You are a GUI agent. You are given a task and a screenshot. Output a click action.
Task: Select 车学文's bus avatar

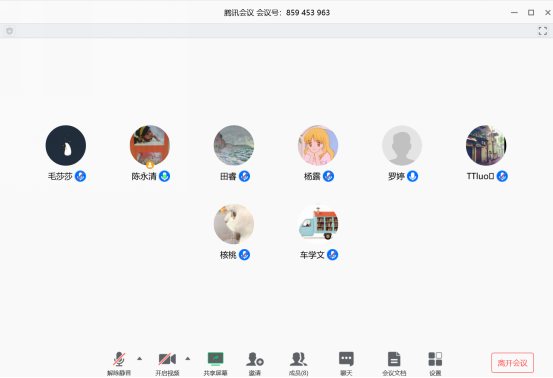pyautogui.click(x=318, y=224)
